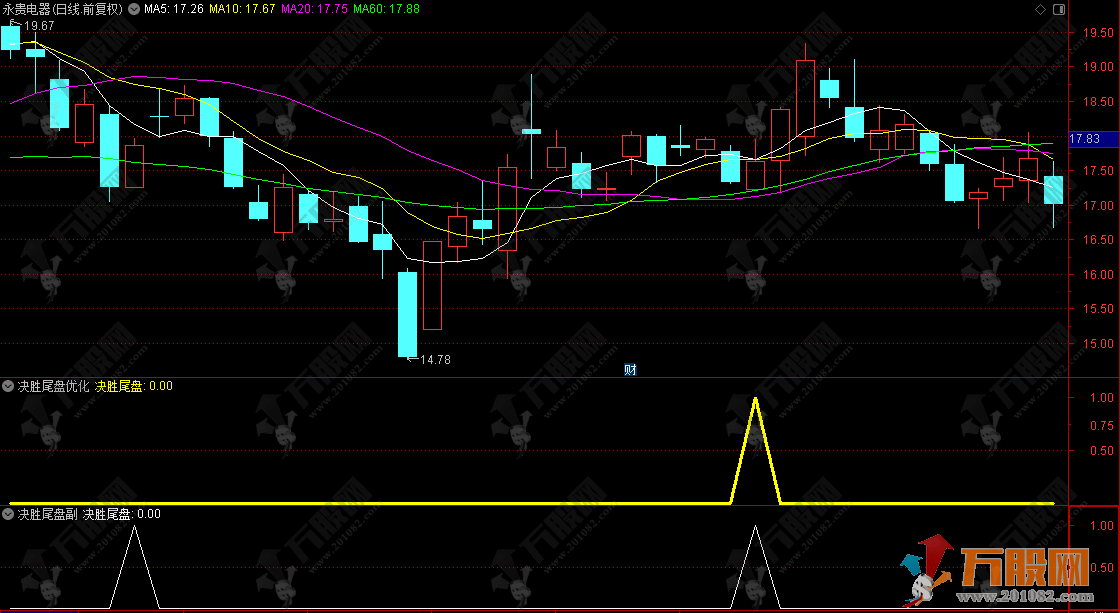This screenshot has width=1120, height=613.
Task: Select the 永贵电器(日线.前复权) title
Action: coord(62,9)
